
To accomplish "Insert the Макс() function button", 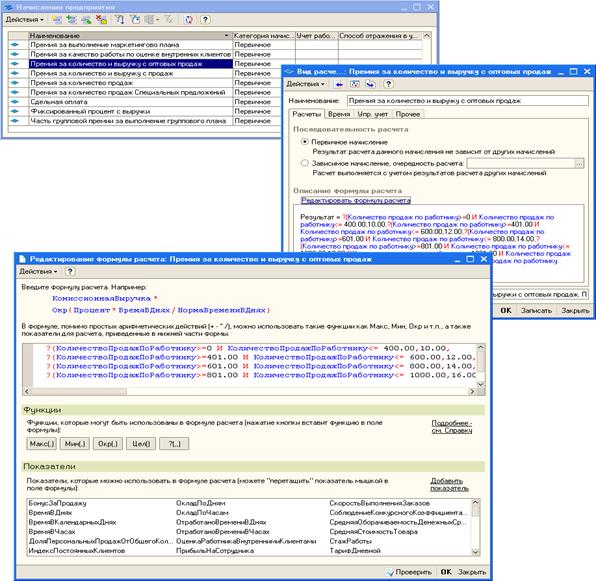I will 42,443.
